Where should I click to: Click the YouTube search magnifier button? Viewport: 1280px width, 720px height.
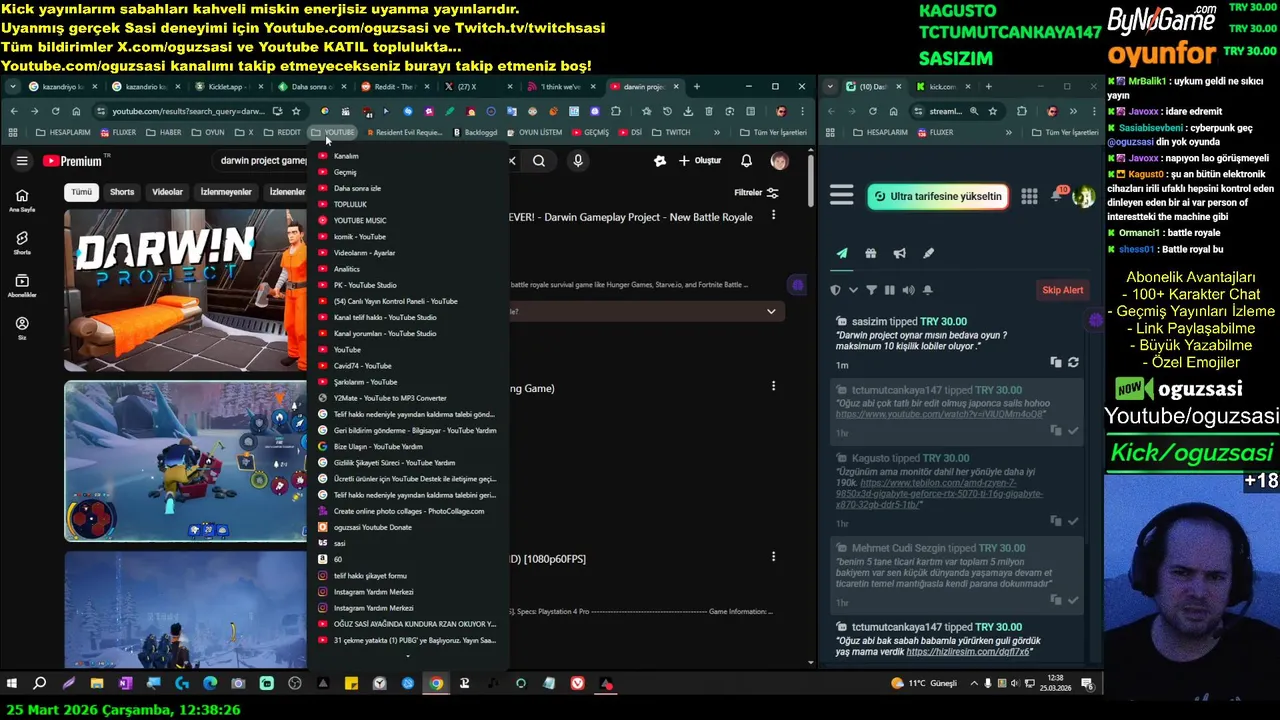539,161
